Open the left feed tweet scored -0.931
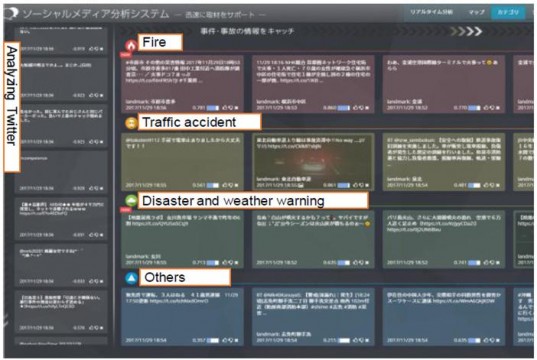The height and width of the screenshot is (360, 537). 61,218
